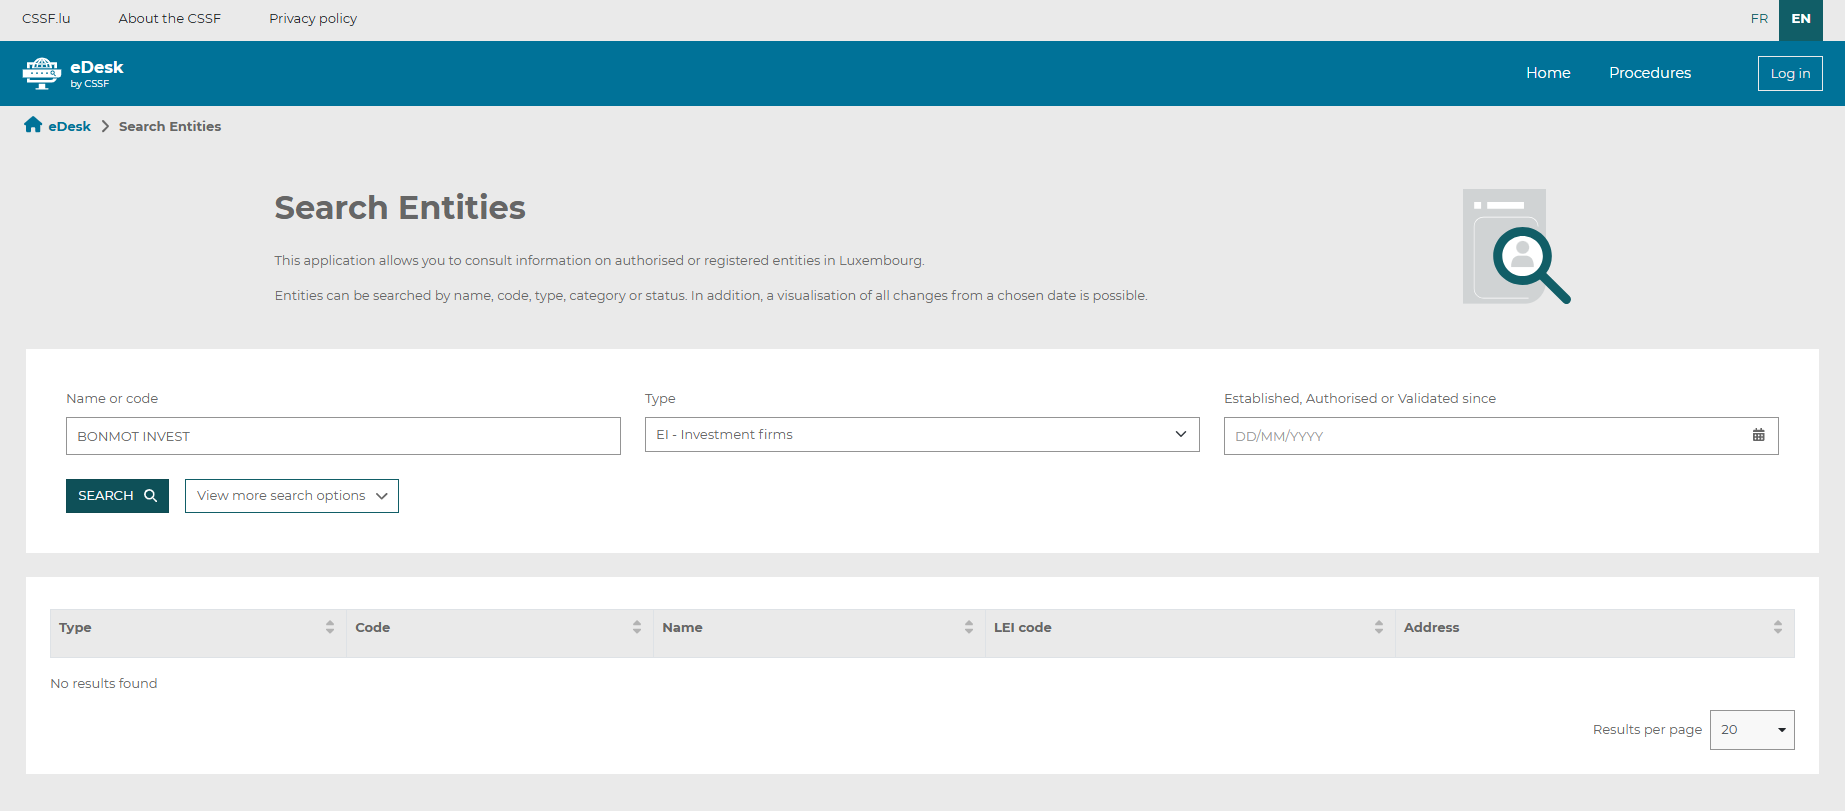
Task: Focus the Name or code input field
Action: point(343,436)
